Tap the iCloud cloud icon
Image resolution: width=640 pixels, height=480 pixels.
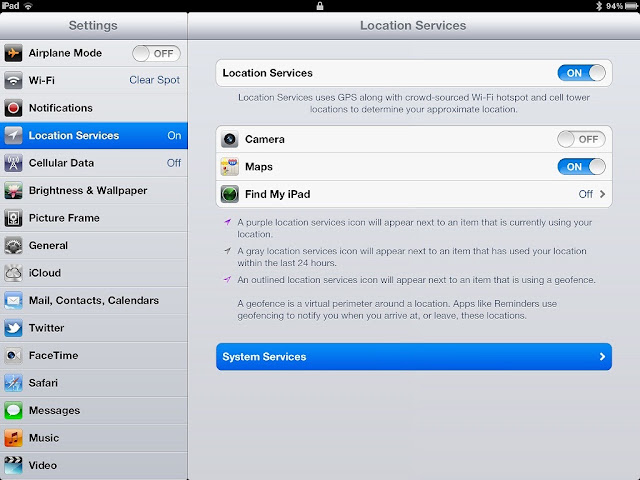coord(13,273)
